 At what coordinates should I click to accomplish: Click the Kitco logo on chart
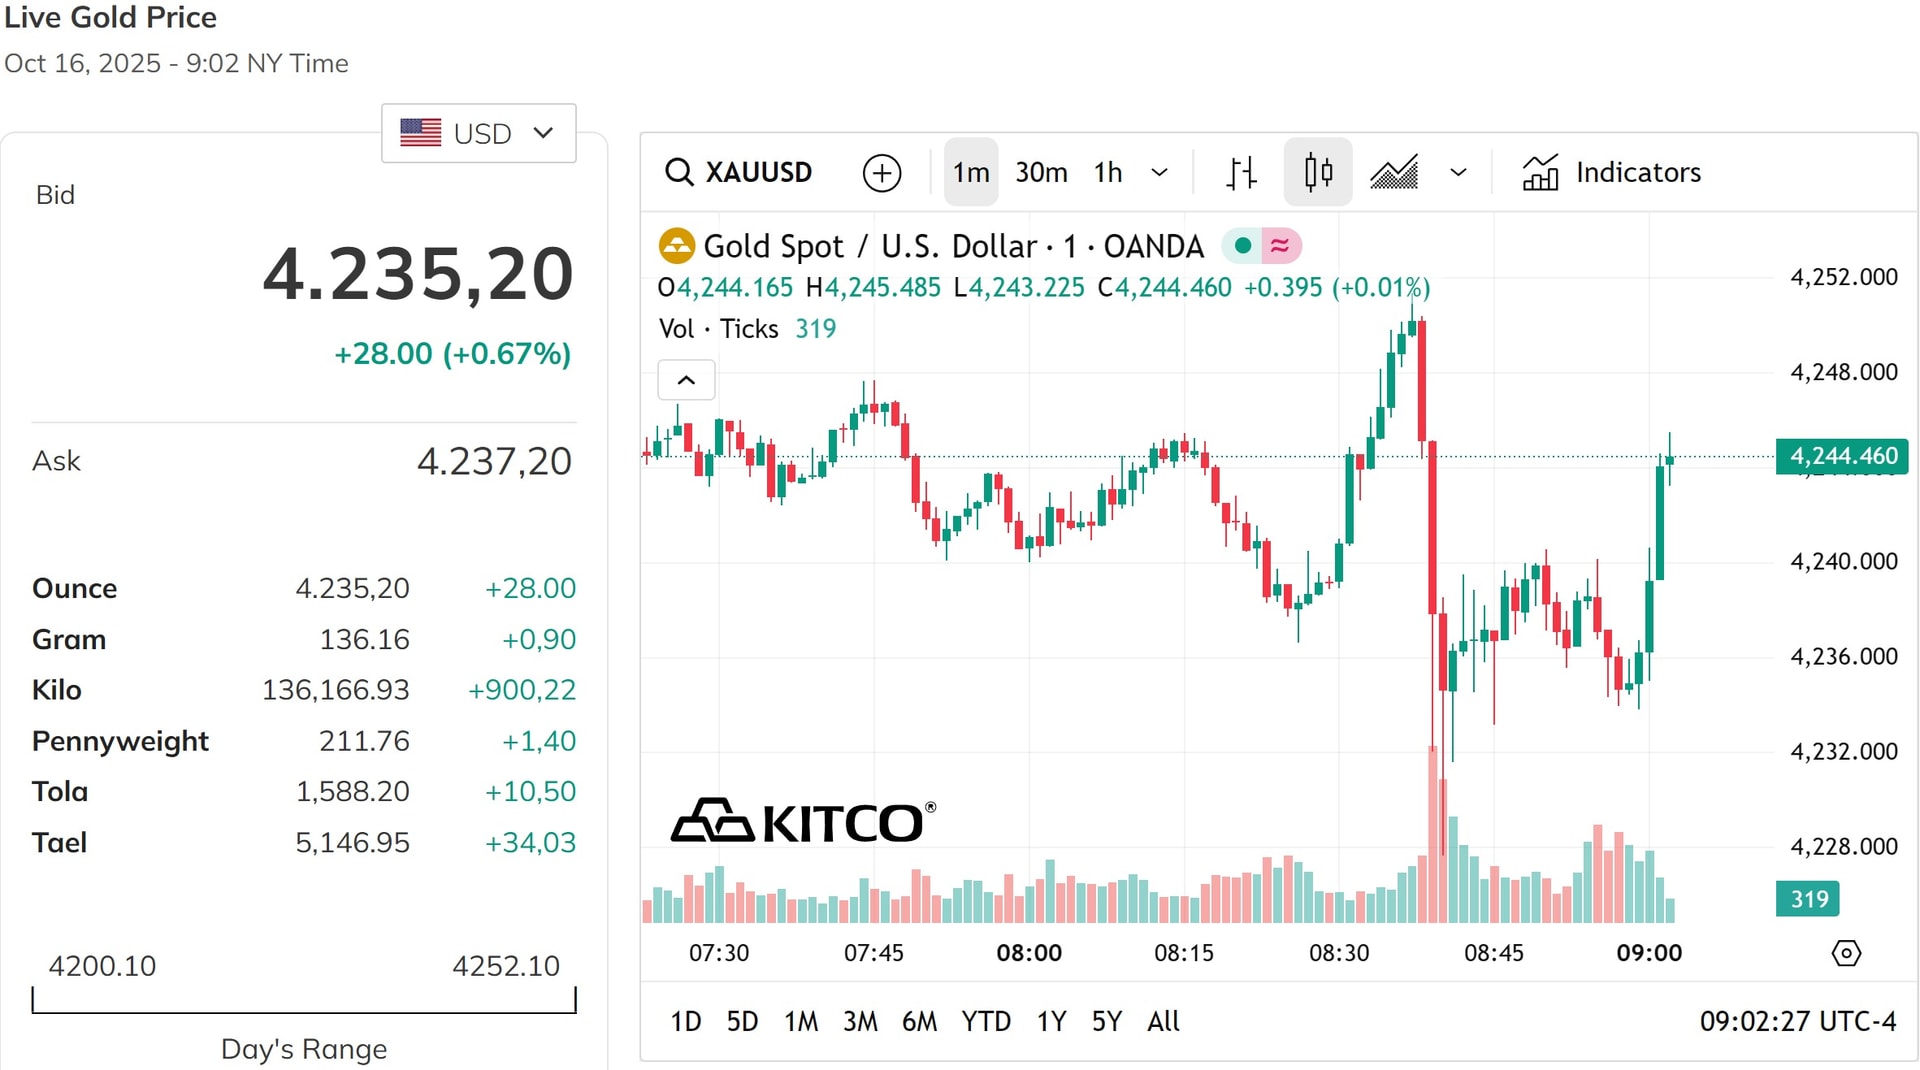803,821
